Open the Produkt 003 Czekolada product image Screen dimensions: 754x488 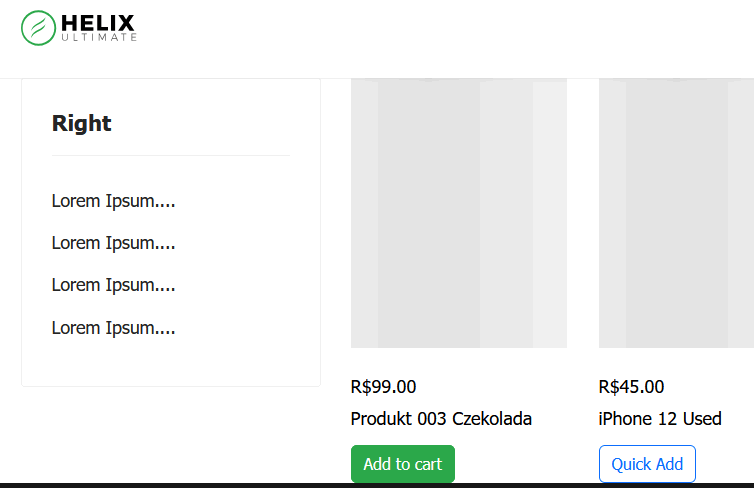tap(458, 212)
